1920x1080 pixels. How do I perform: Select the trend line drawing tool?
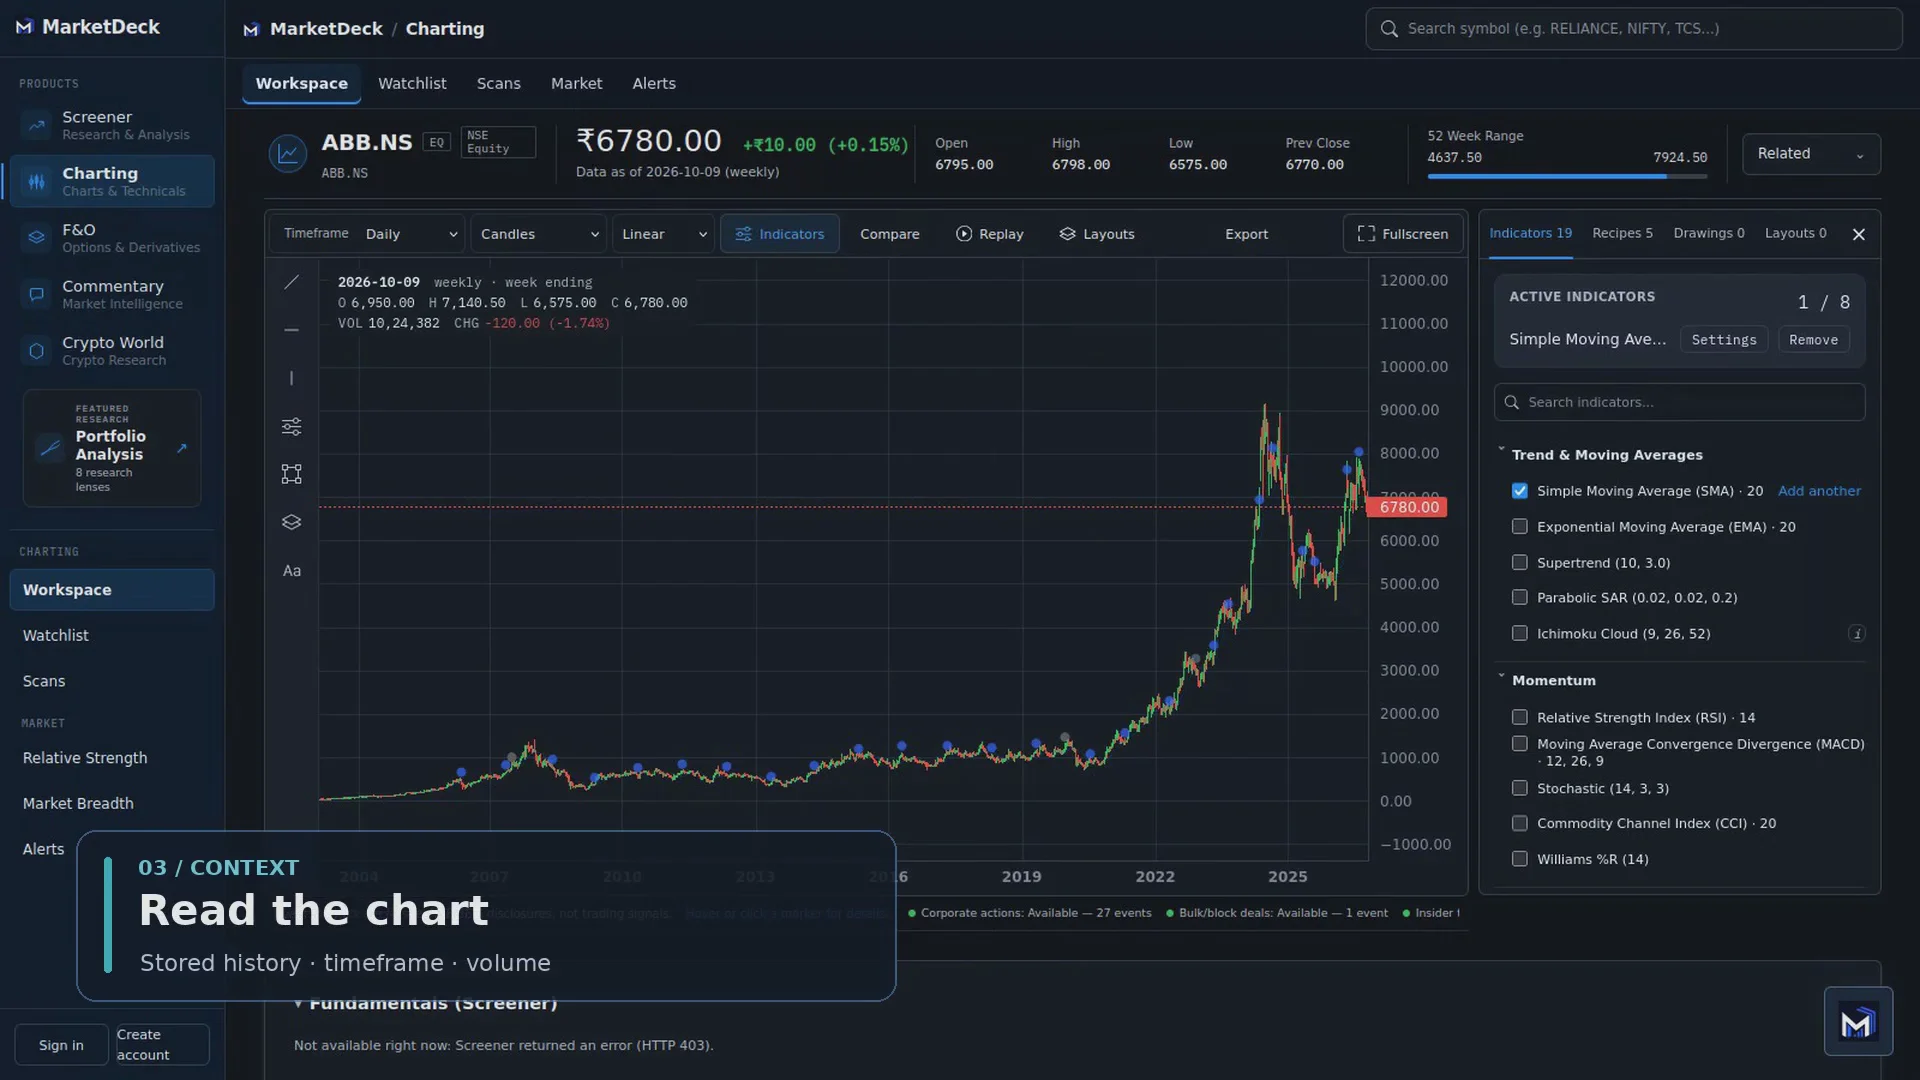pyautogui.click(x=291, y=283)
